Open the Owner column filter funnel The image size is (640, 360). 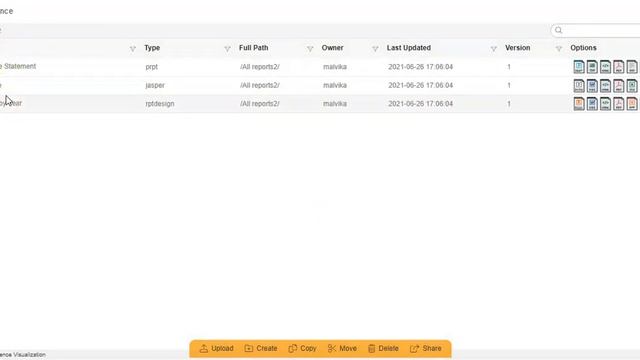pyautogui.click(x=375, y=49)
